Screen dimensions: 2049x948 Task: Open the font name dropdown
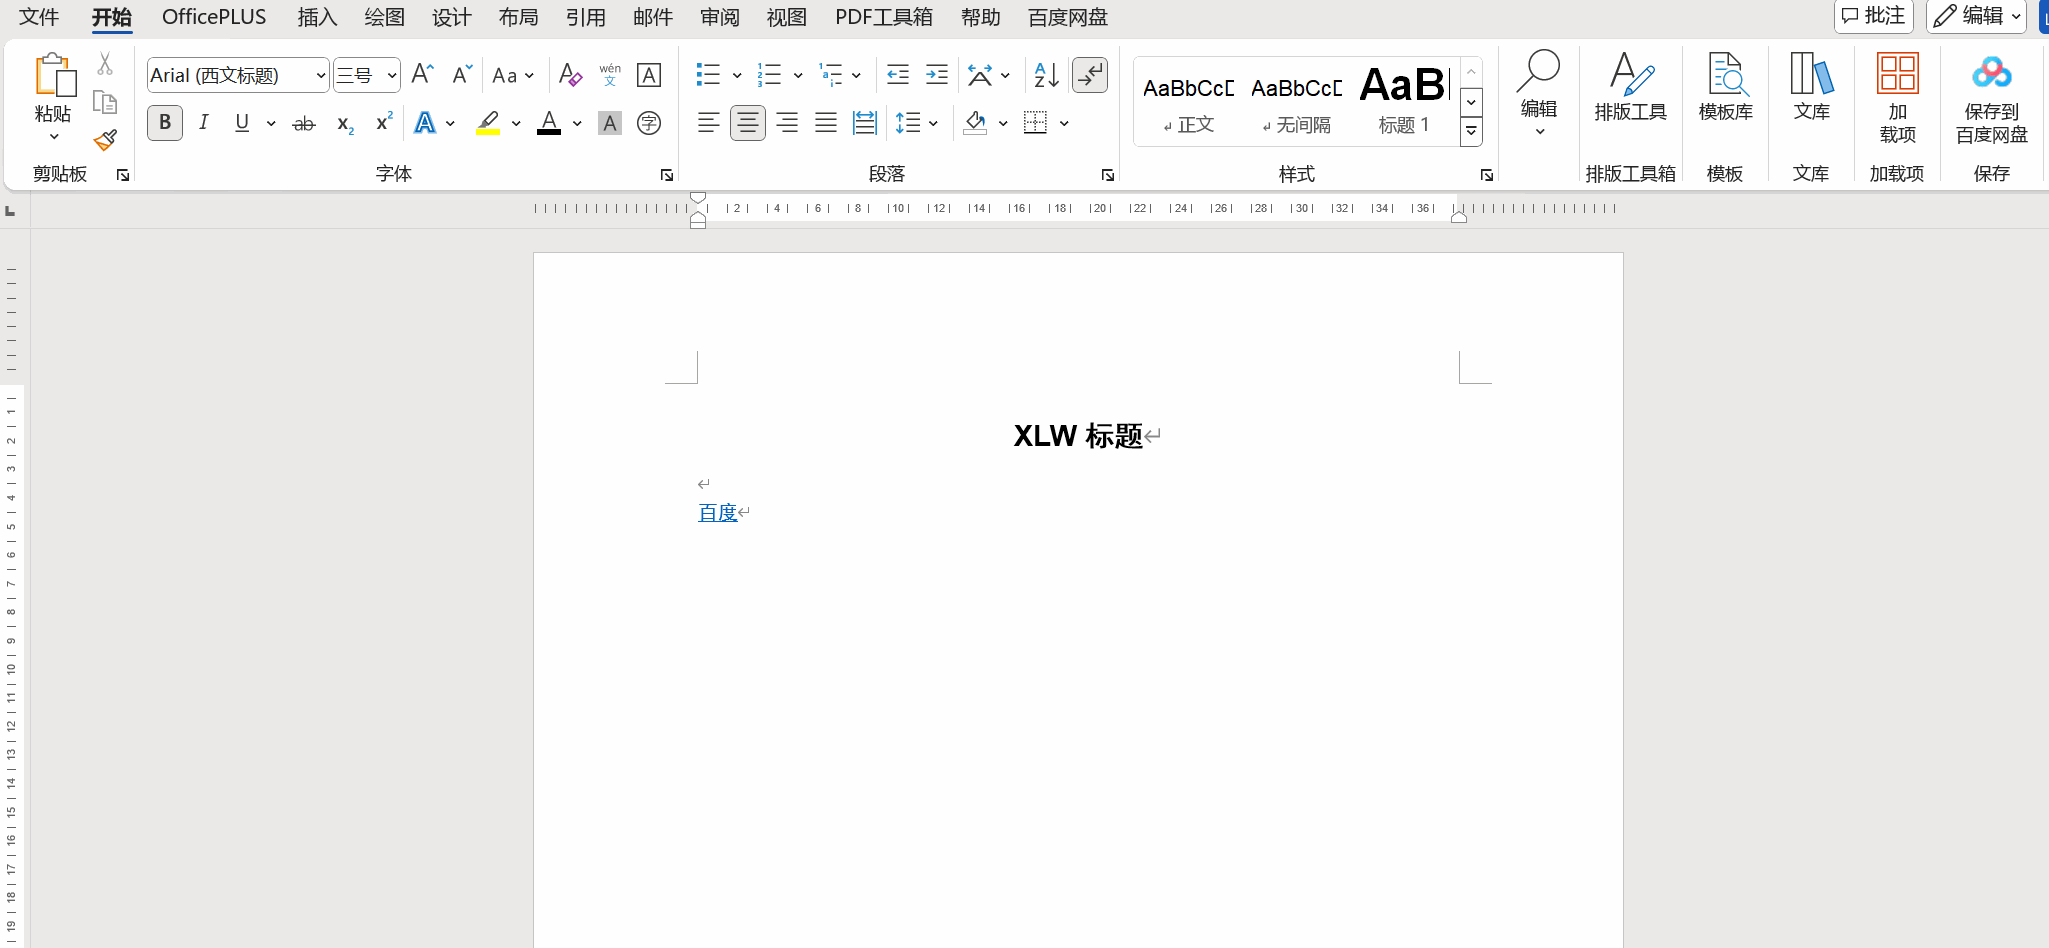[x=320, y=76]
